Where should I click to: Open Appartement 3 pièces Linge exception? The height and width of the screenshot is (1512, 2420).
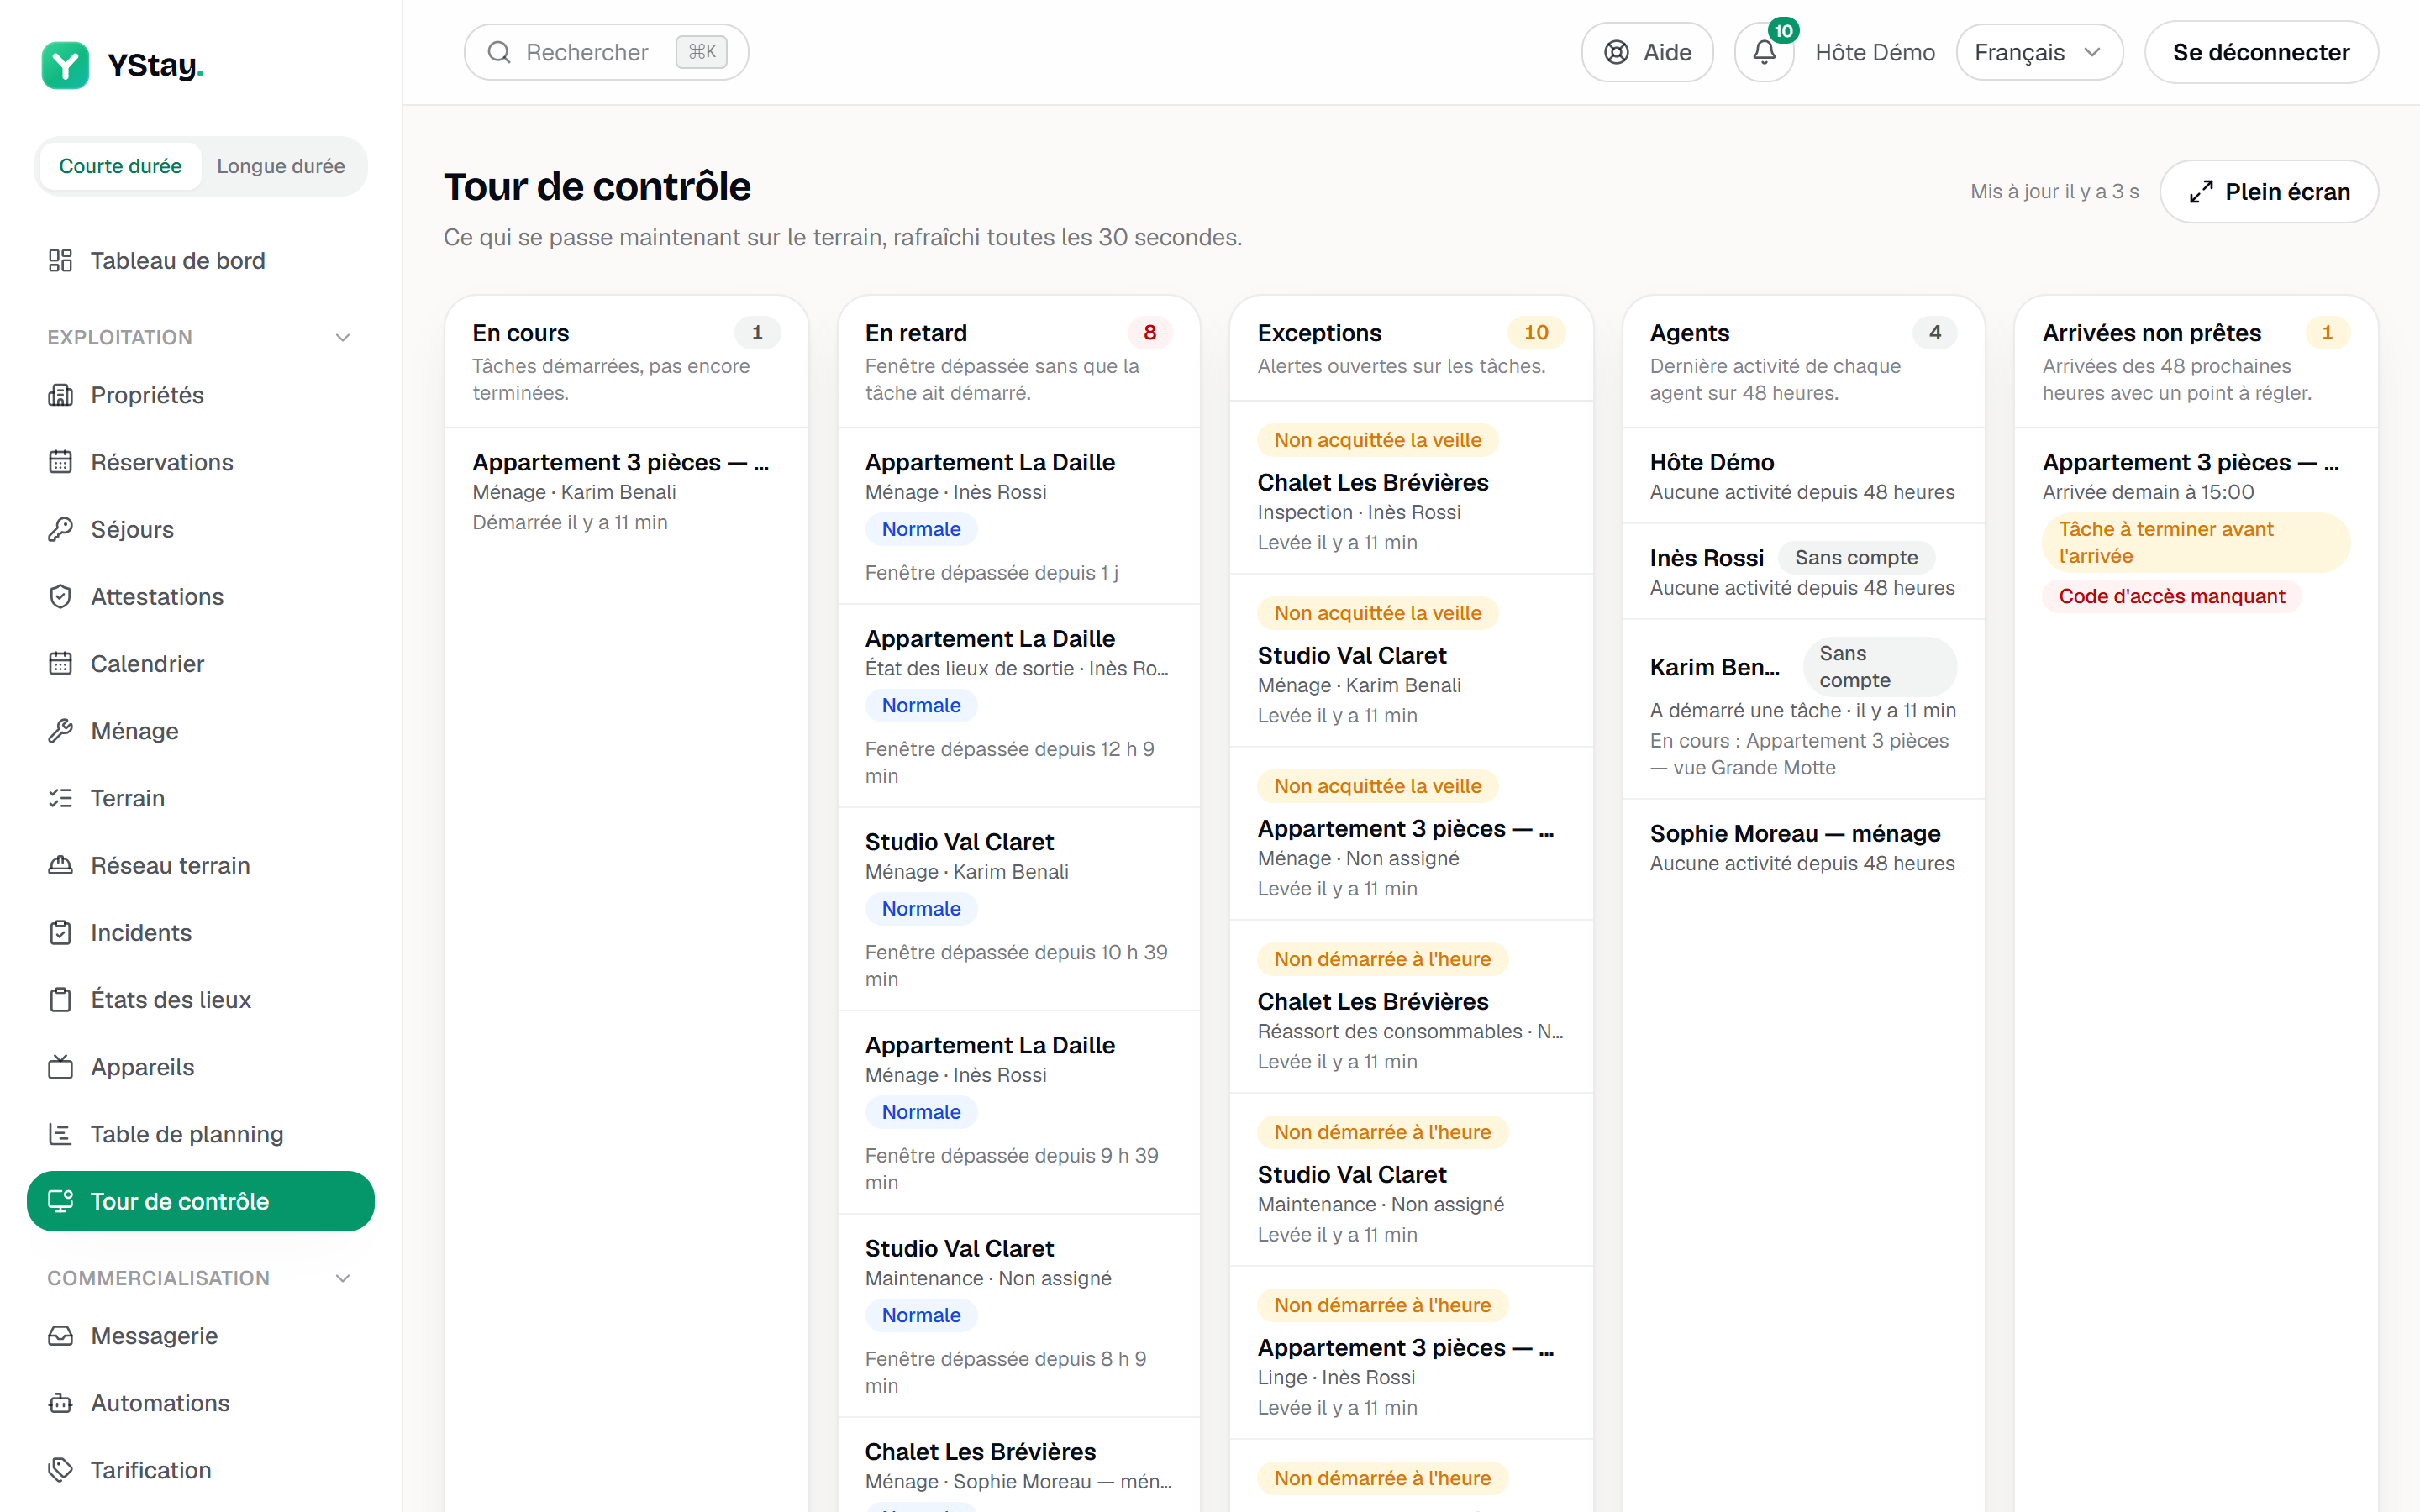[1411, 1355]
